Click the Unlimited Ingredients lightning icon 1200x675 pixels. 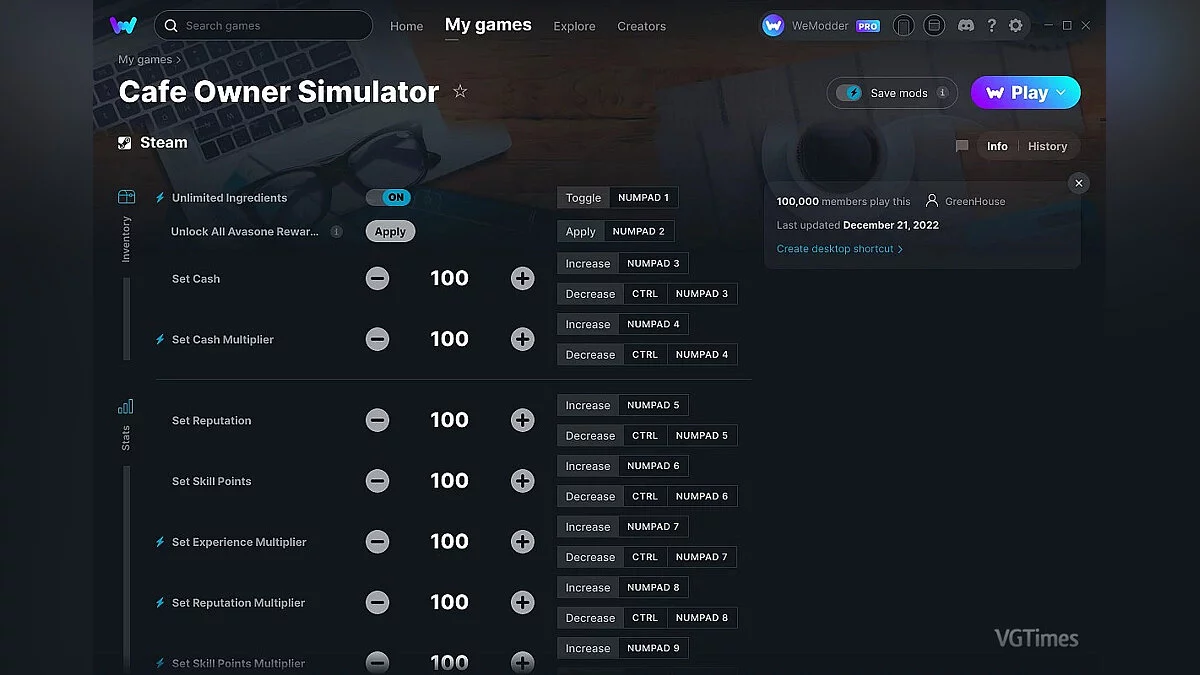click(x=160, y=198)
